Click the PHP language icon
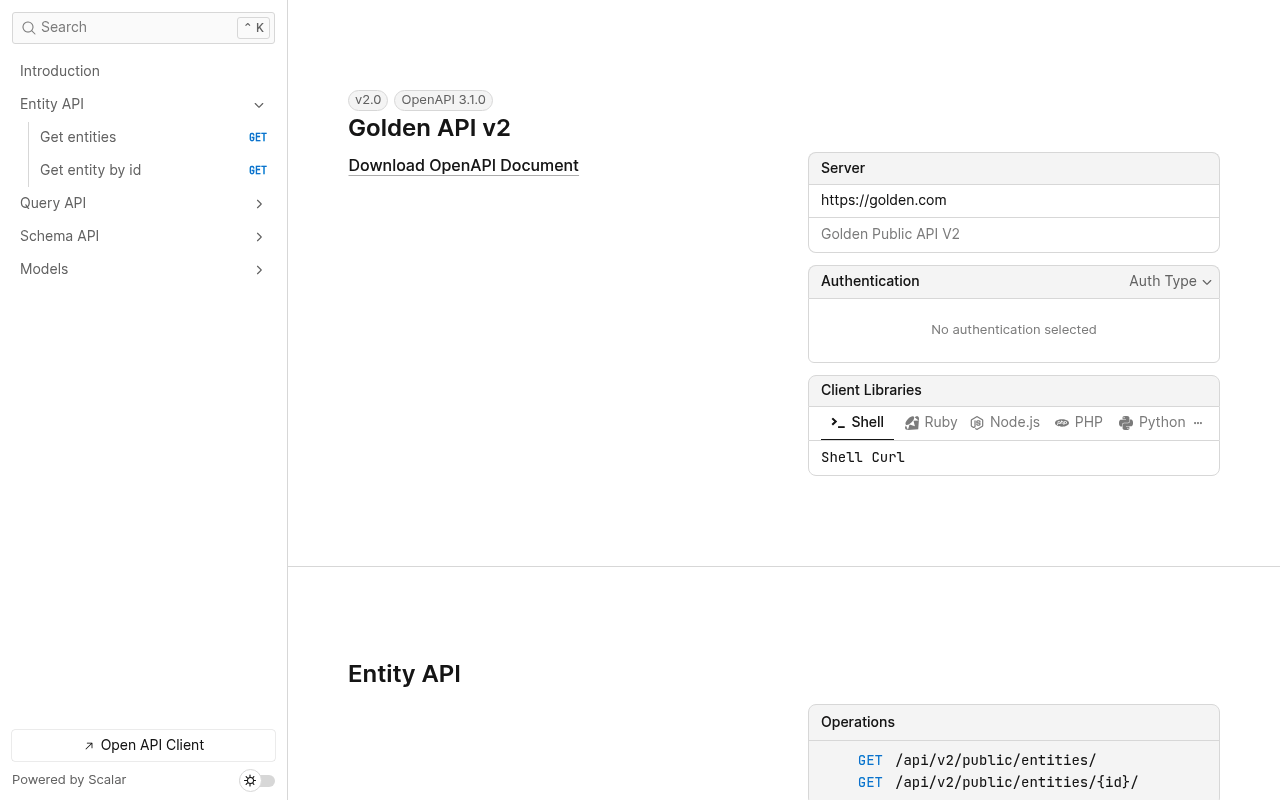The image size is (1280, 800). click(x=1062, y=423)
